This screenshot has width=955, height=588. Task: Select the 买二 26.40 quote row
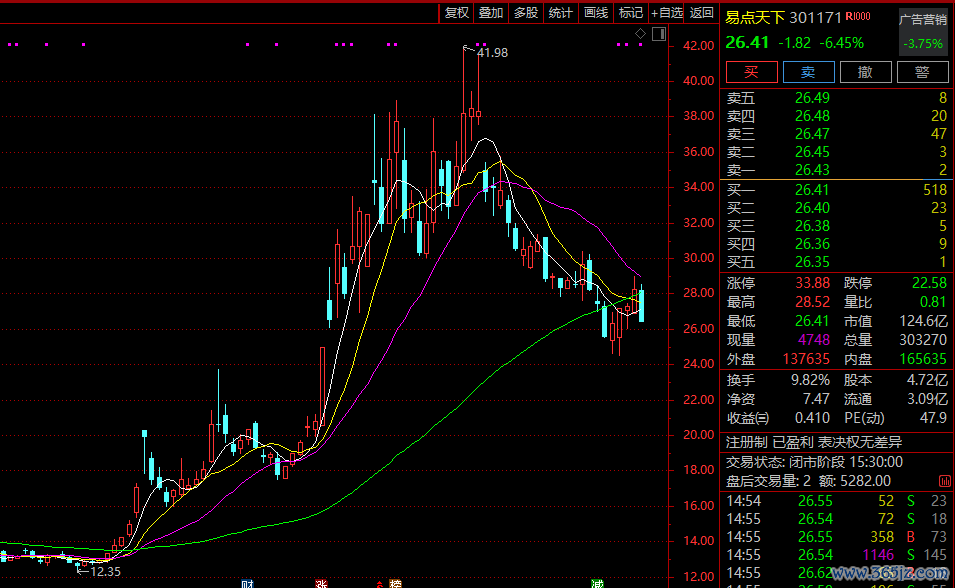836,208
